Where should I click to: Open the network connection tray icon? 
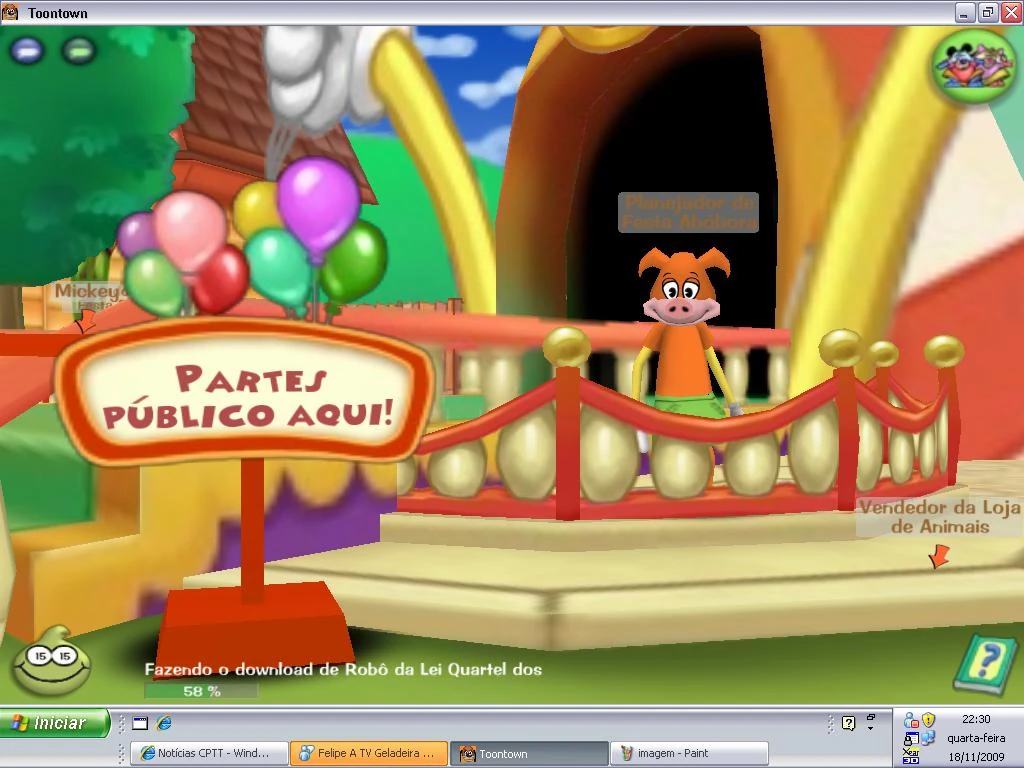click(928, 739)
